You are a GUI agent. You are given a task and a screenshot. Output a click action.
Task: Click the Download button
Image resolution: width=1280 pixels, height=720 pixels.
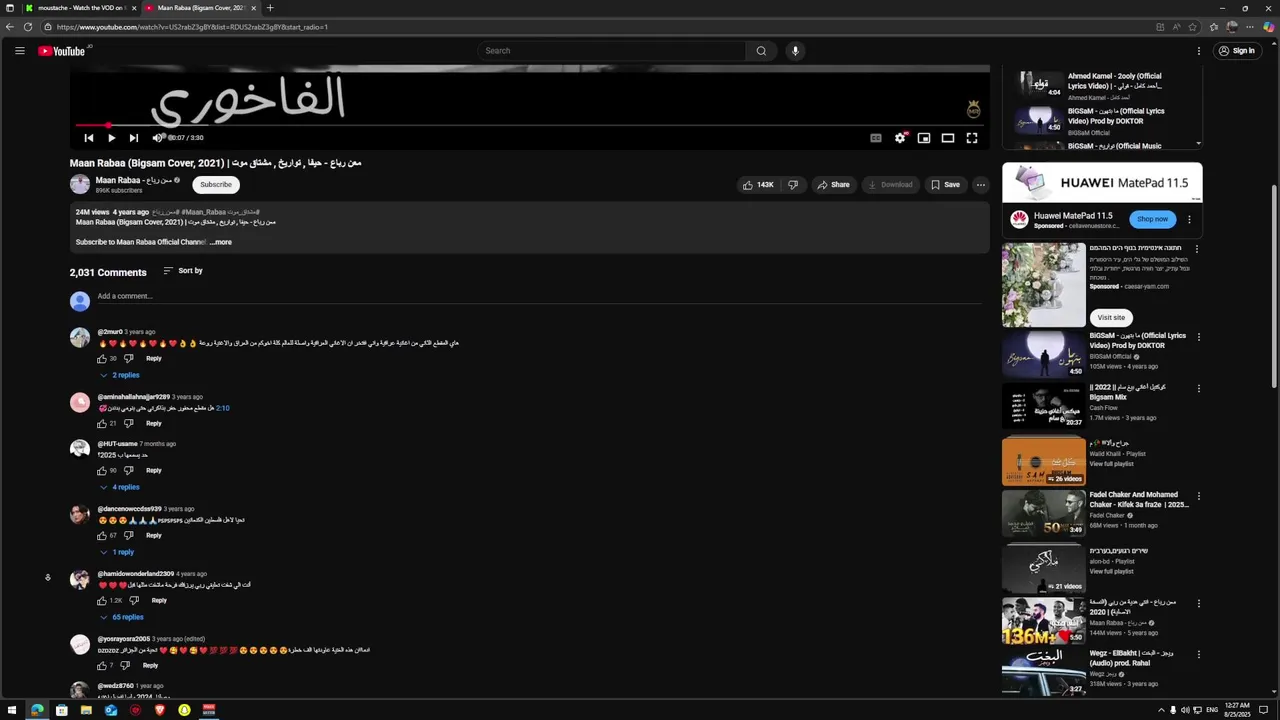(x=890, y=185)
